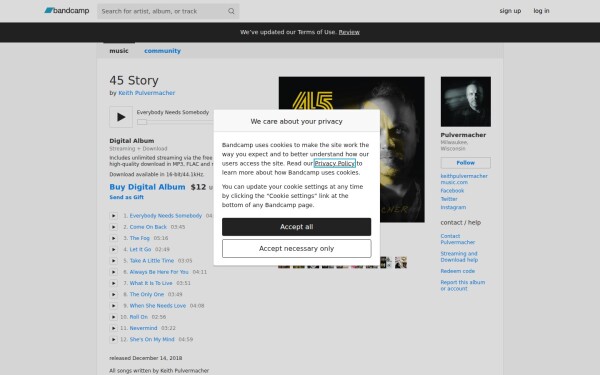The height and width of the screenshot is (375, 600).
Task: Play track 4 Let It Go icon
Action: tap(113, 249)
